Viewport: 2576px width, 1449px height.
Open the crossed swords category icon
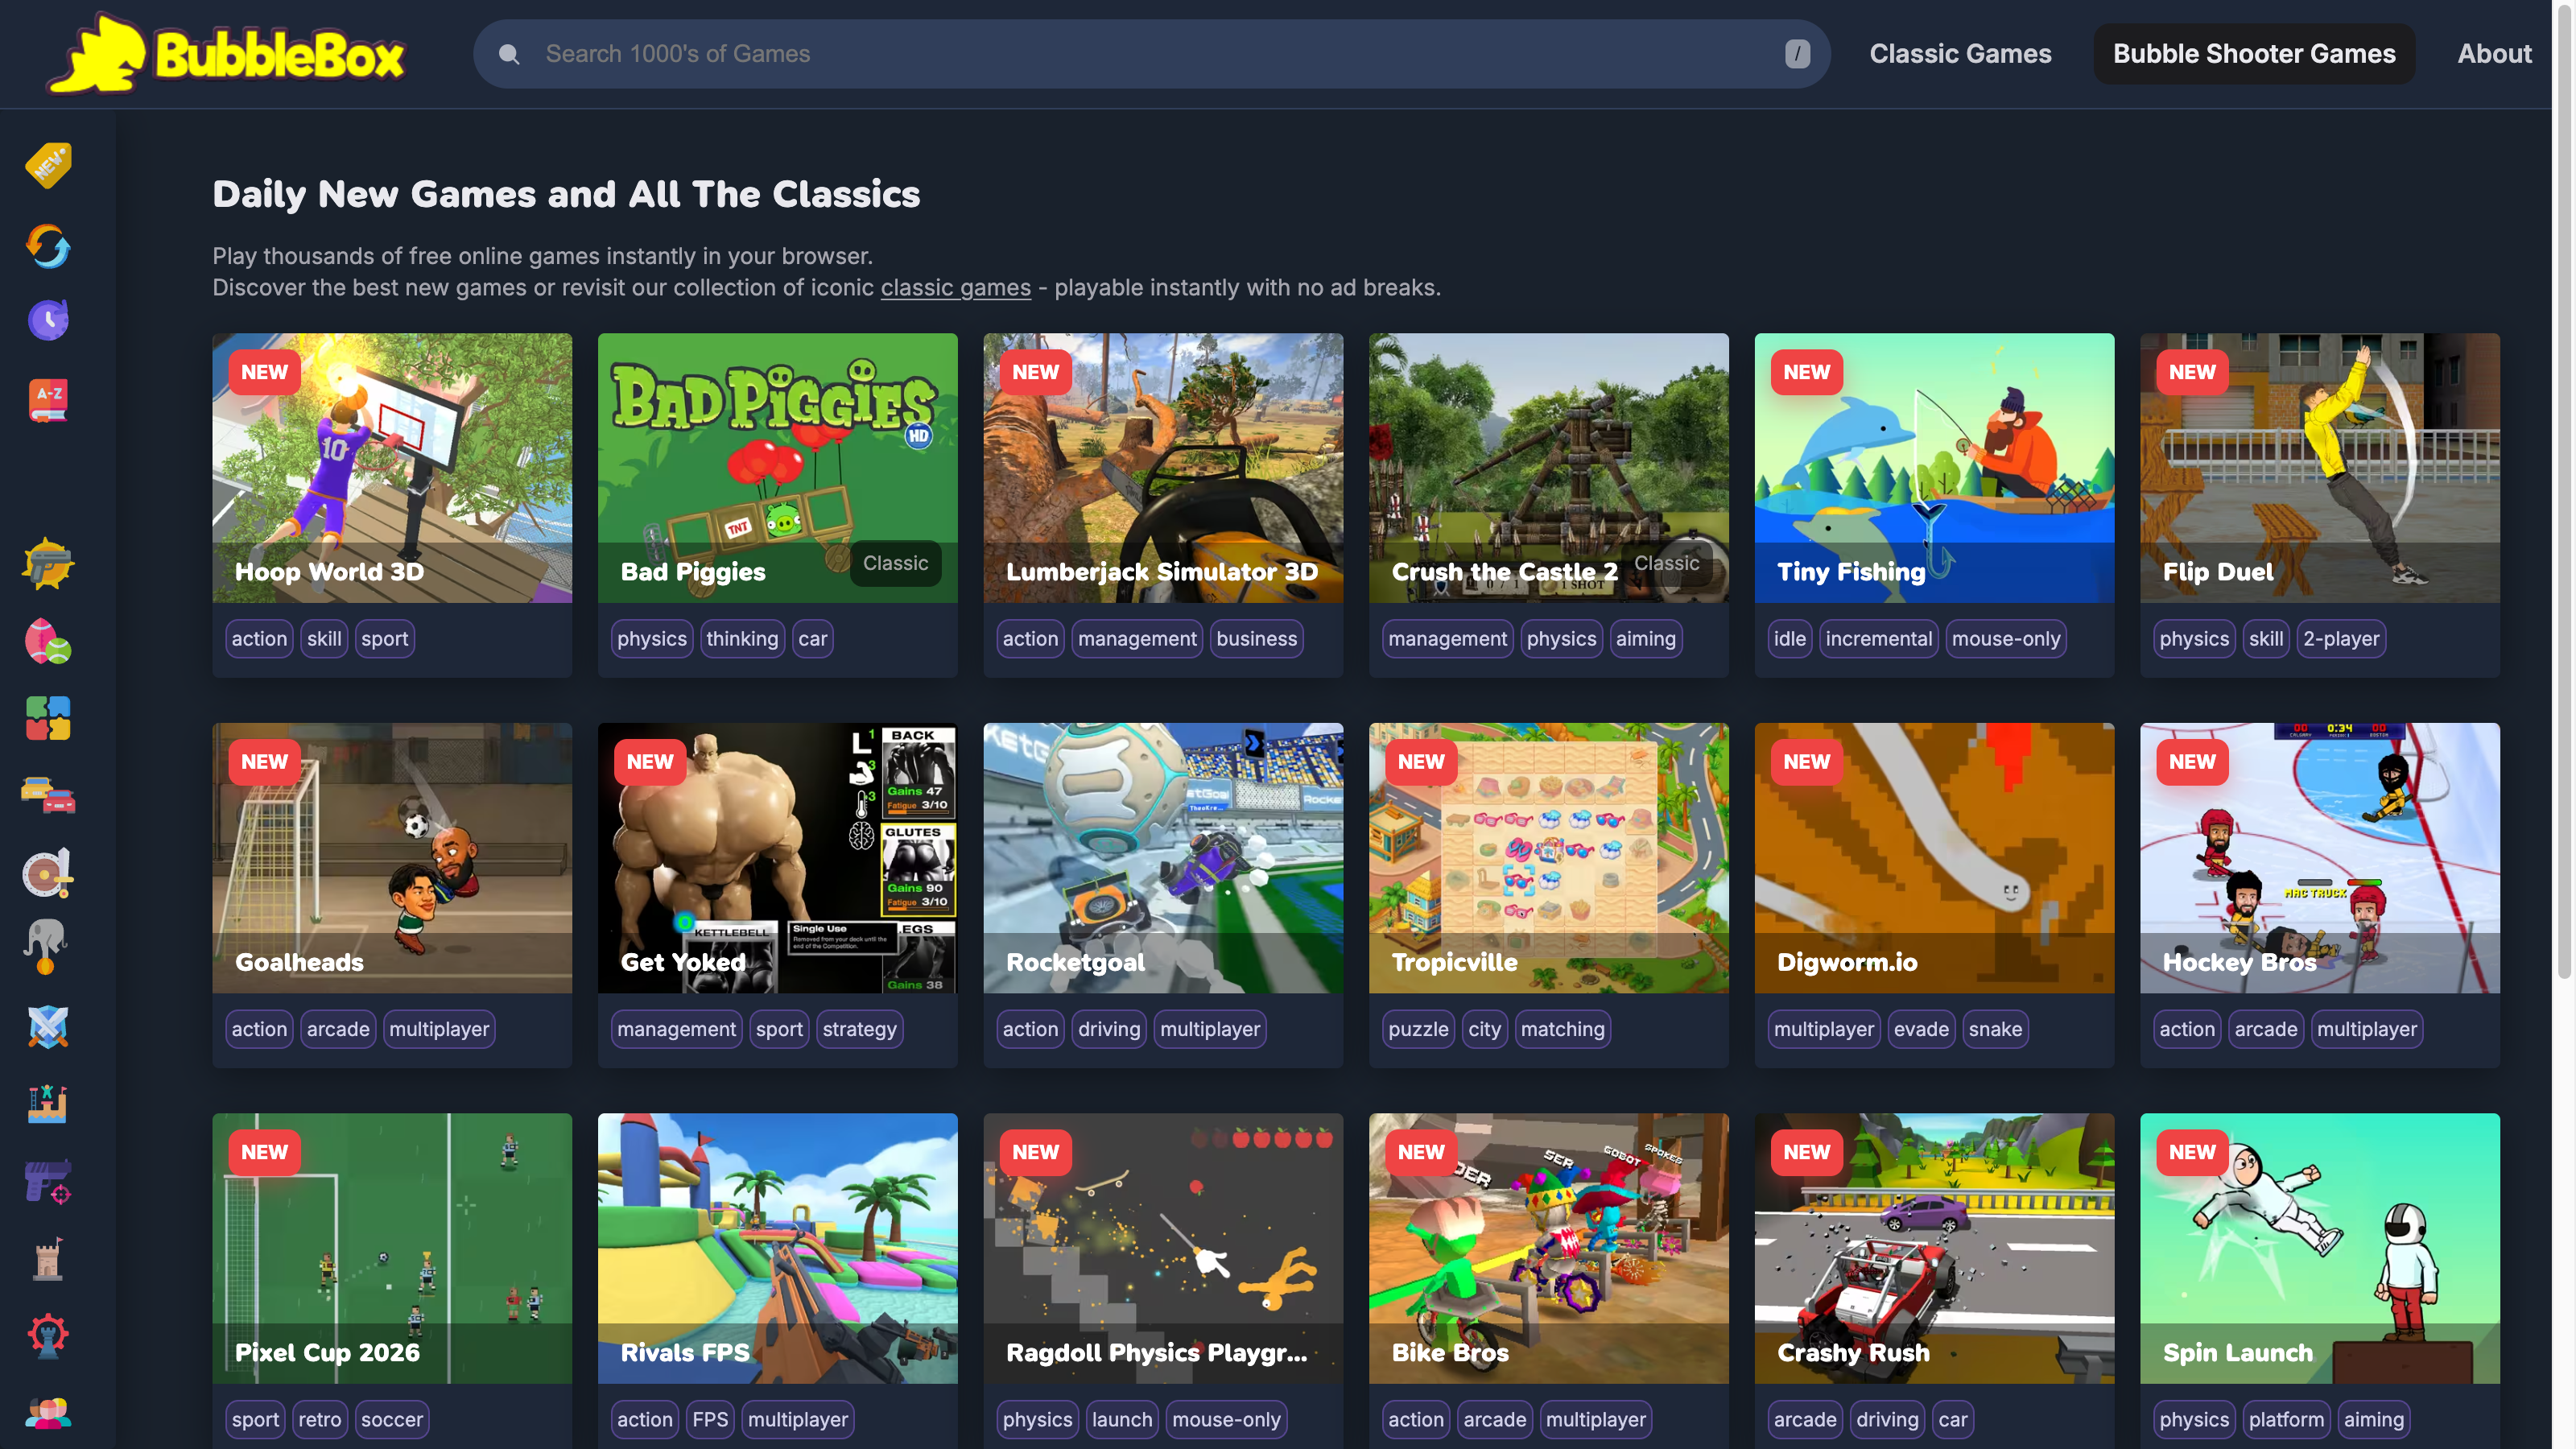pyautogui.click(x=48, y=1027)
